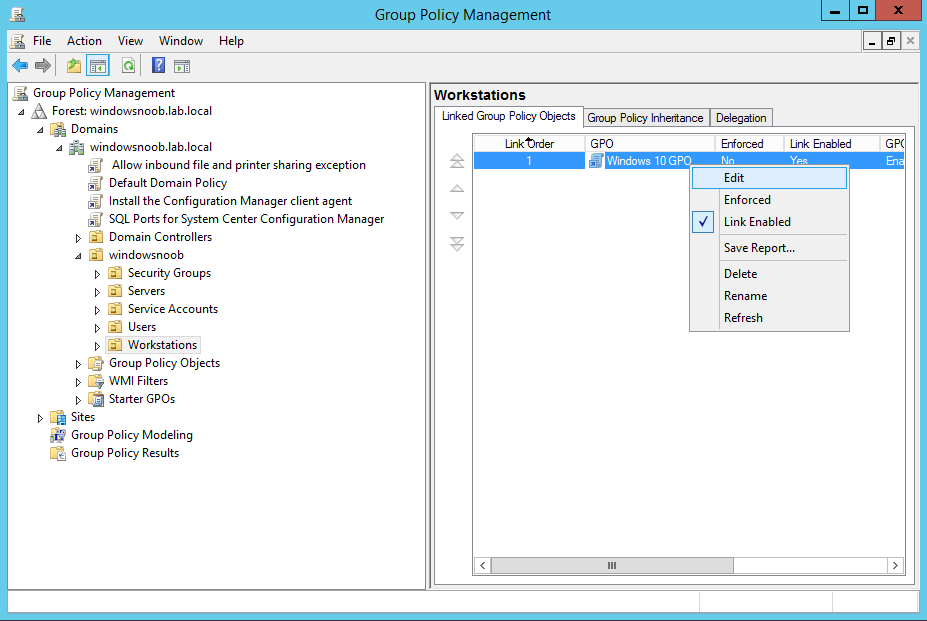Expand the Group Policy Objects node
The image size is (927, 621).
click(x=79, y=363)
